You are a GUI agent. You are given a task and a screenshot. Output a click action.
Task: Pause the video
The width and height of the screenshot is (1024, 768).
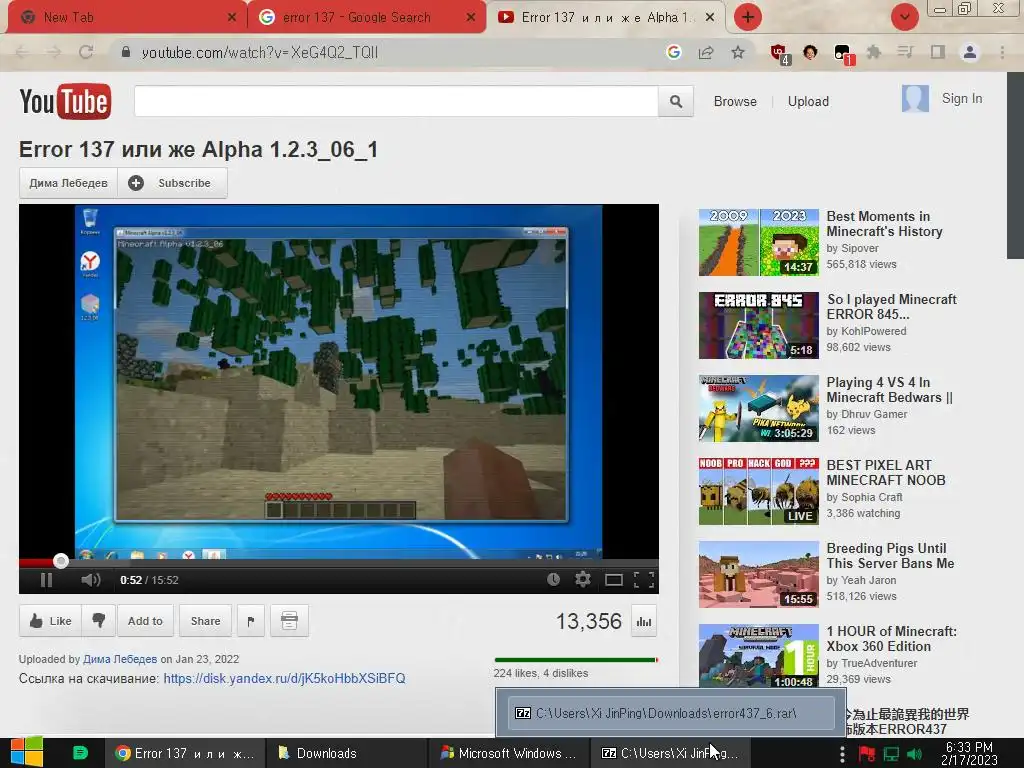coord(46,580)
